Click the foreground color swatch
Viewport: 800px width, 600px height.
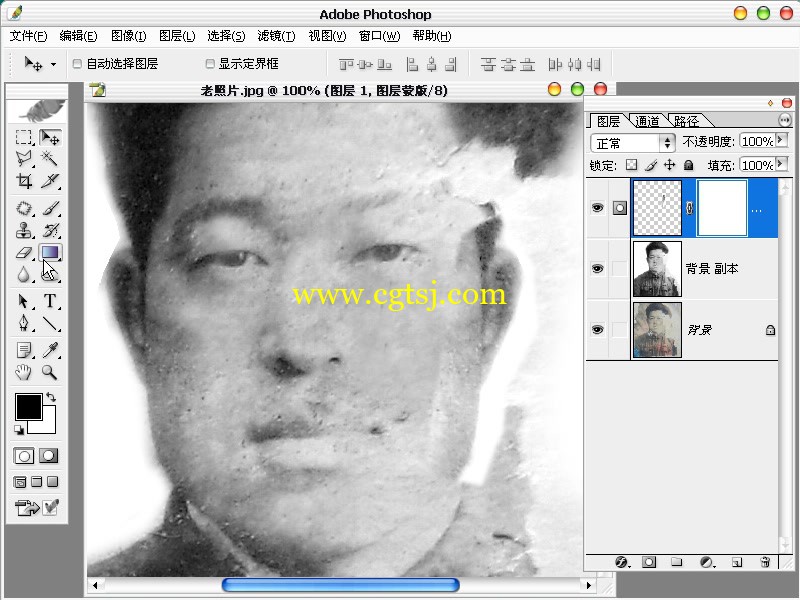(x=28, y=407)
